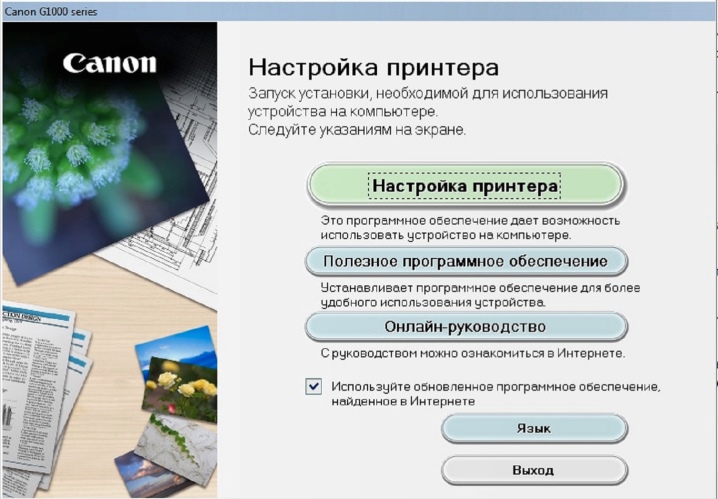Open the Онлайн-руководство button
This screenshot has width=718, height=499.
[x=466, y=327]
